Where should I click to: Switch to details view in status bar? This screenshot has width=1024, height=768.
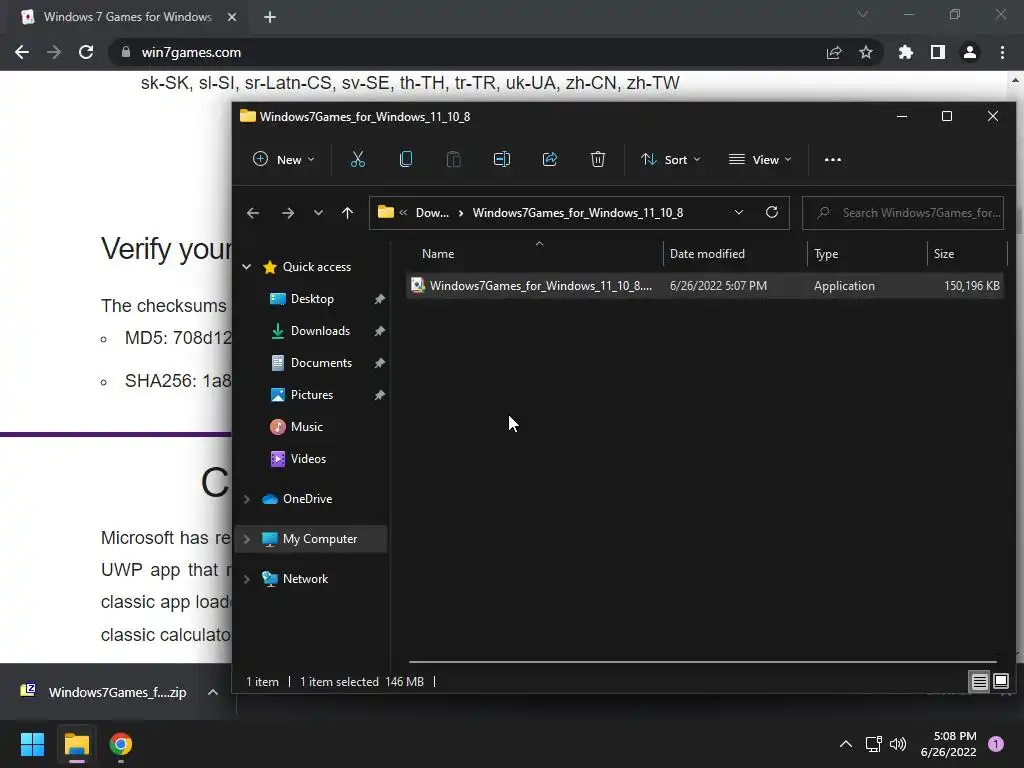click(979, 682)
